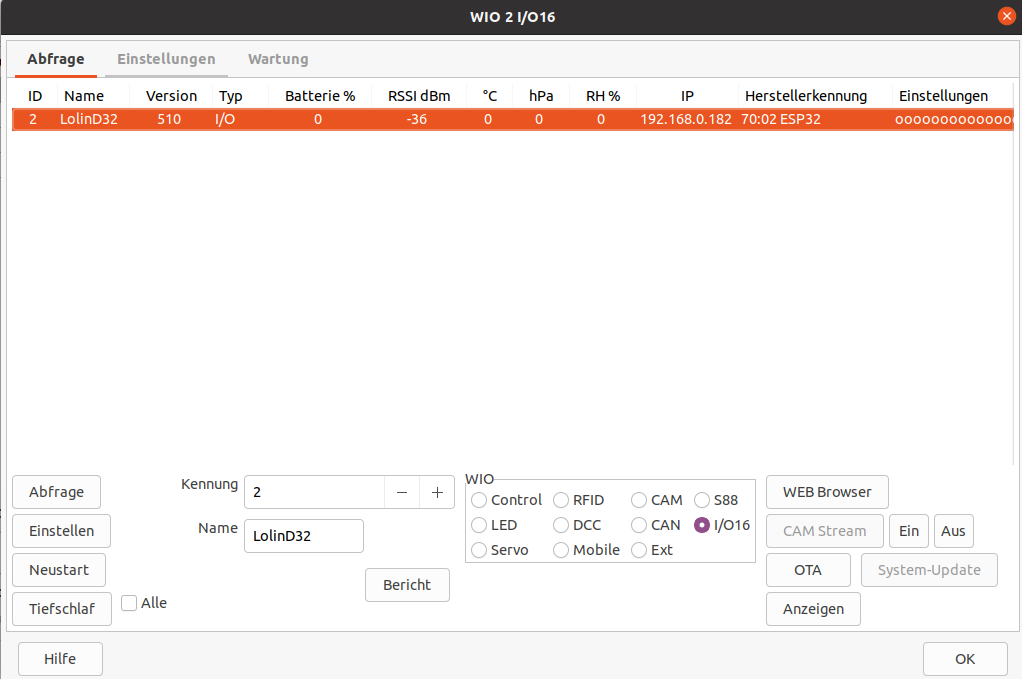Sort table by RSSI dBm column header
This screenshot has height=679, width=1022.
pos(419,96)
